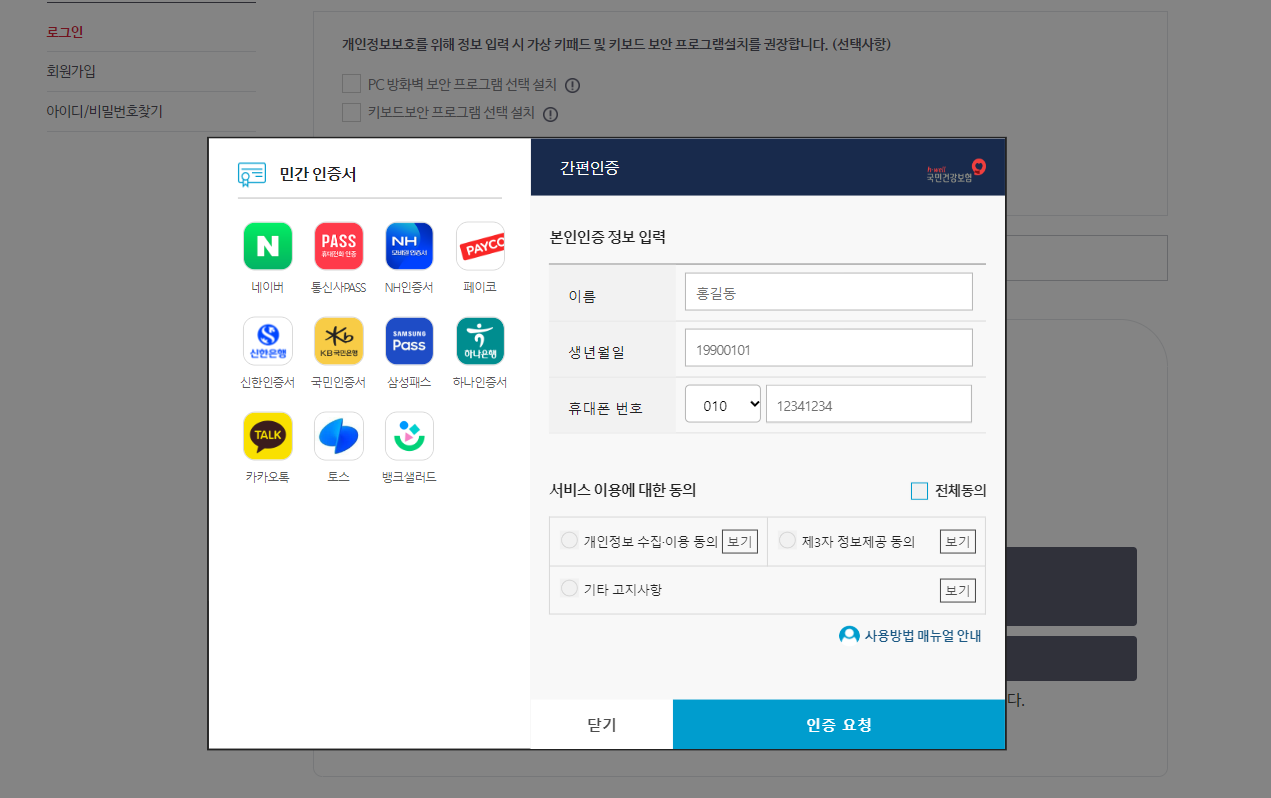Click the 서비스 이용에 대한 동의 heading
This screenshot has height=798, width=1271.
point(623,490)
